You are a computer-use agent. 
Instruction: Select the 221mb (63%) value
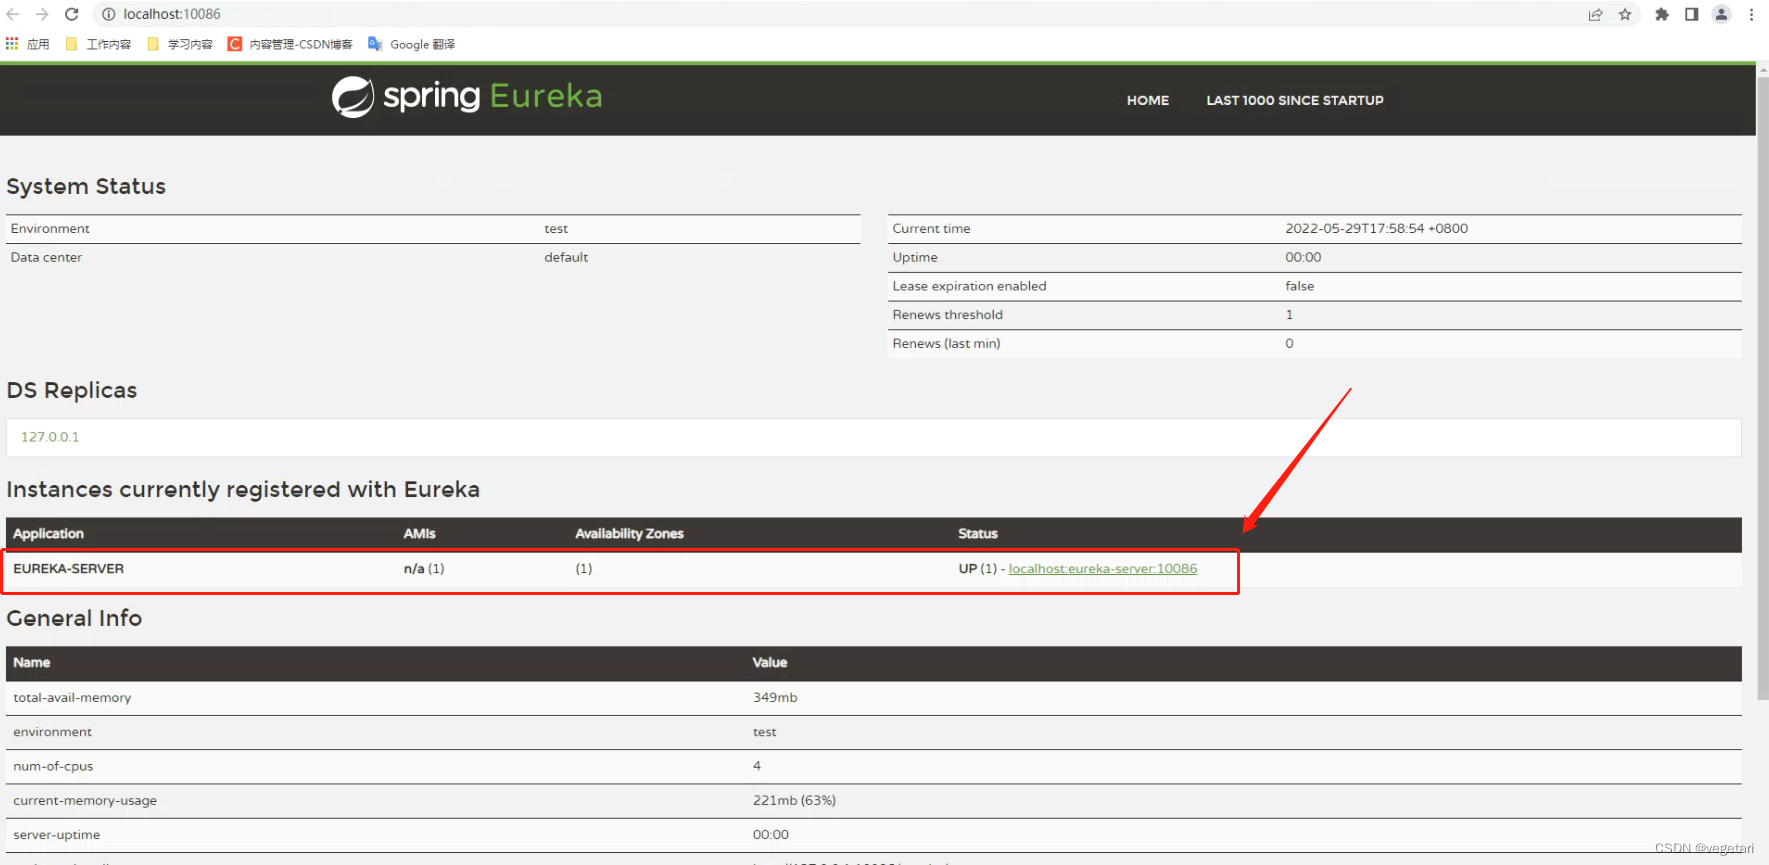(x=794, y=800)
